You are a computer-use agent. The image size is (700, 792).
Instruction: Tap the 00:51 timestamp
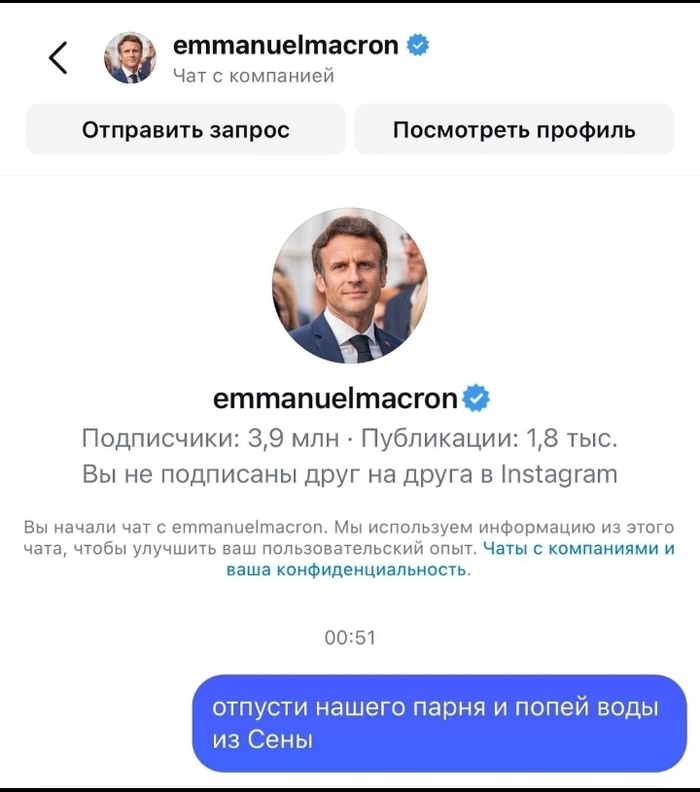tap(350, 637)
